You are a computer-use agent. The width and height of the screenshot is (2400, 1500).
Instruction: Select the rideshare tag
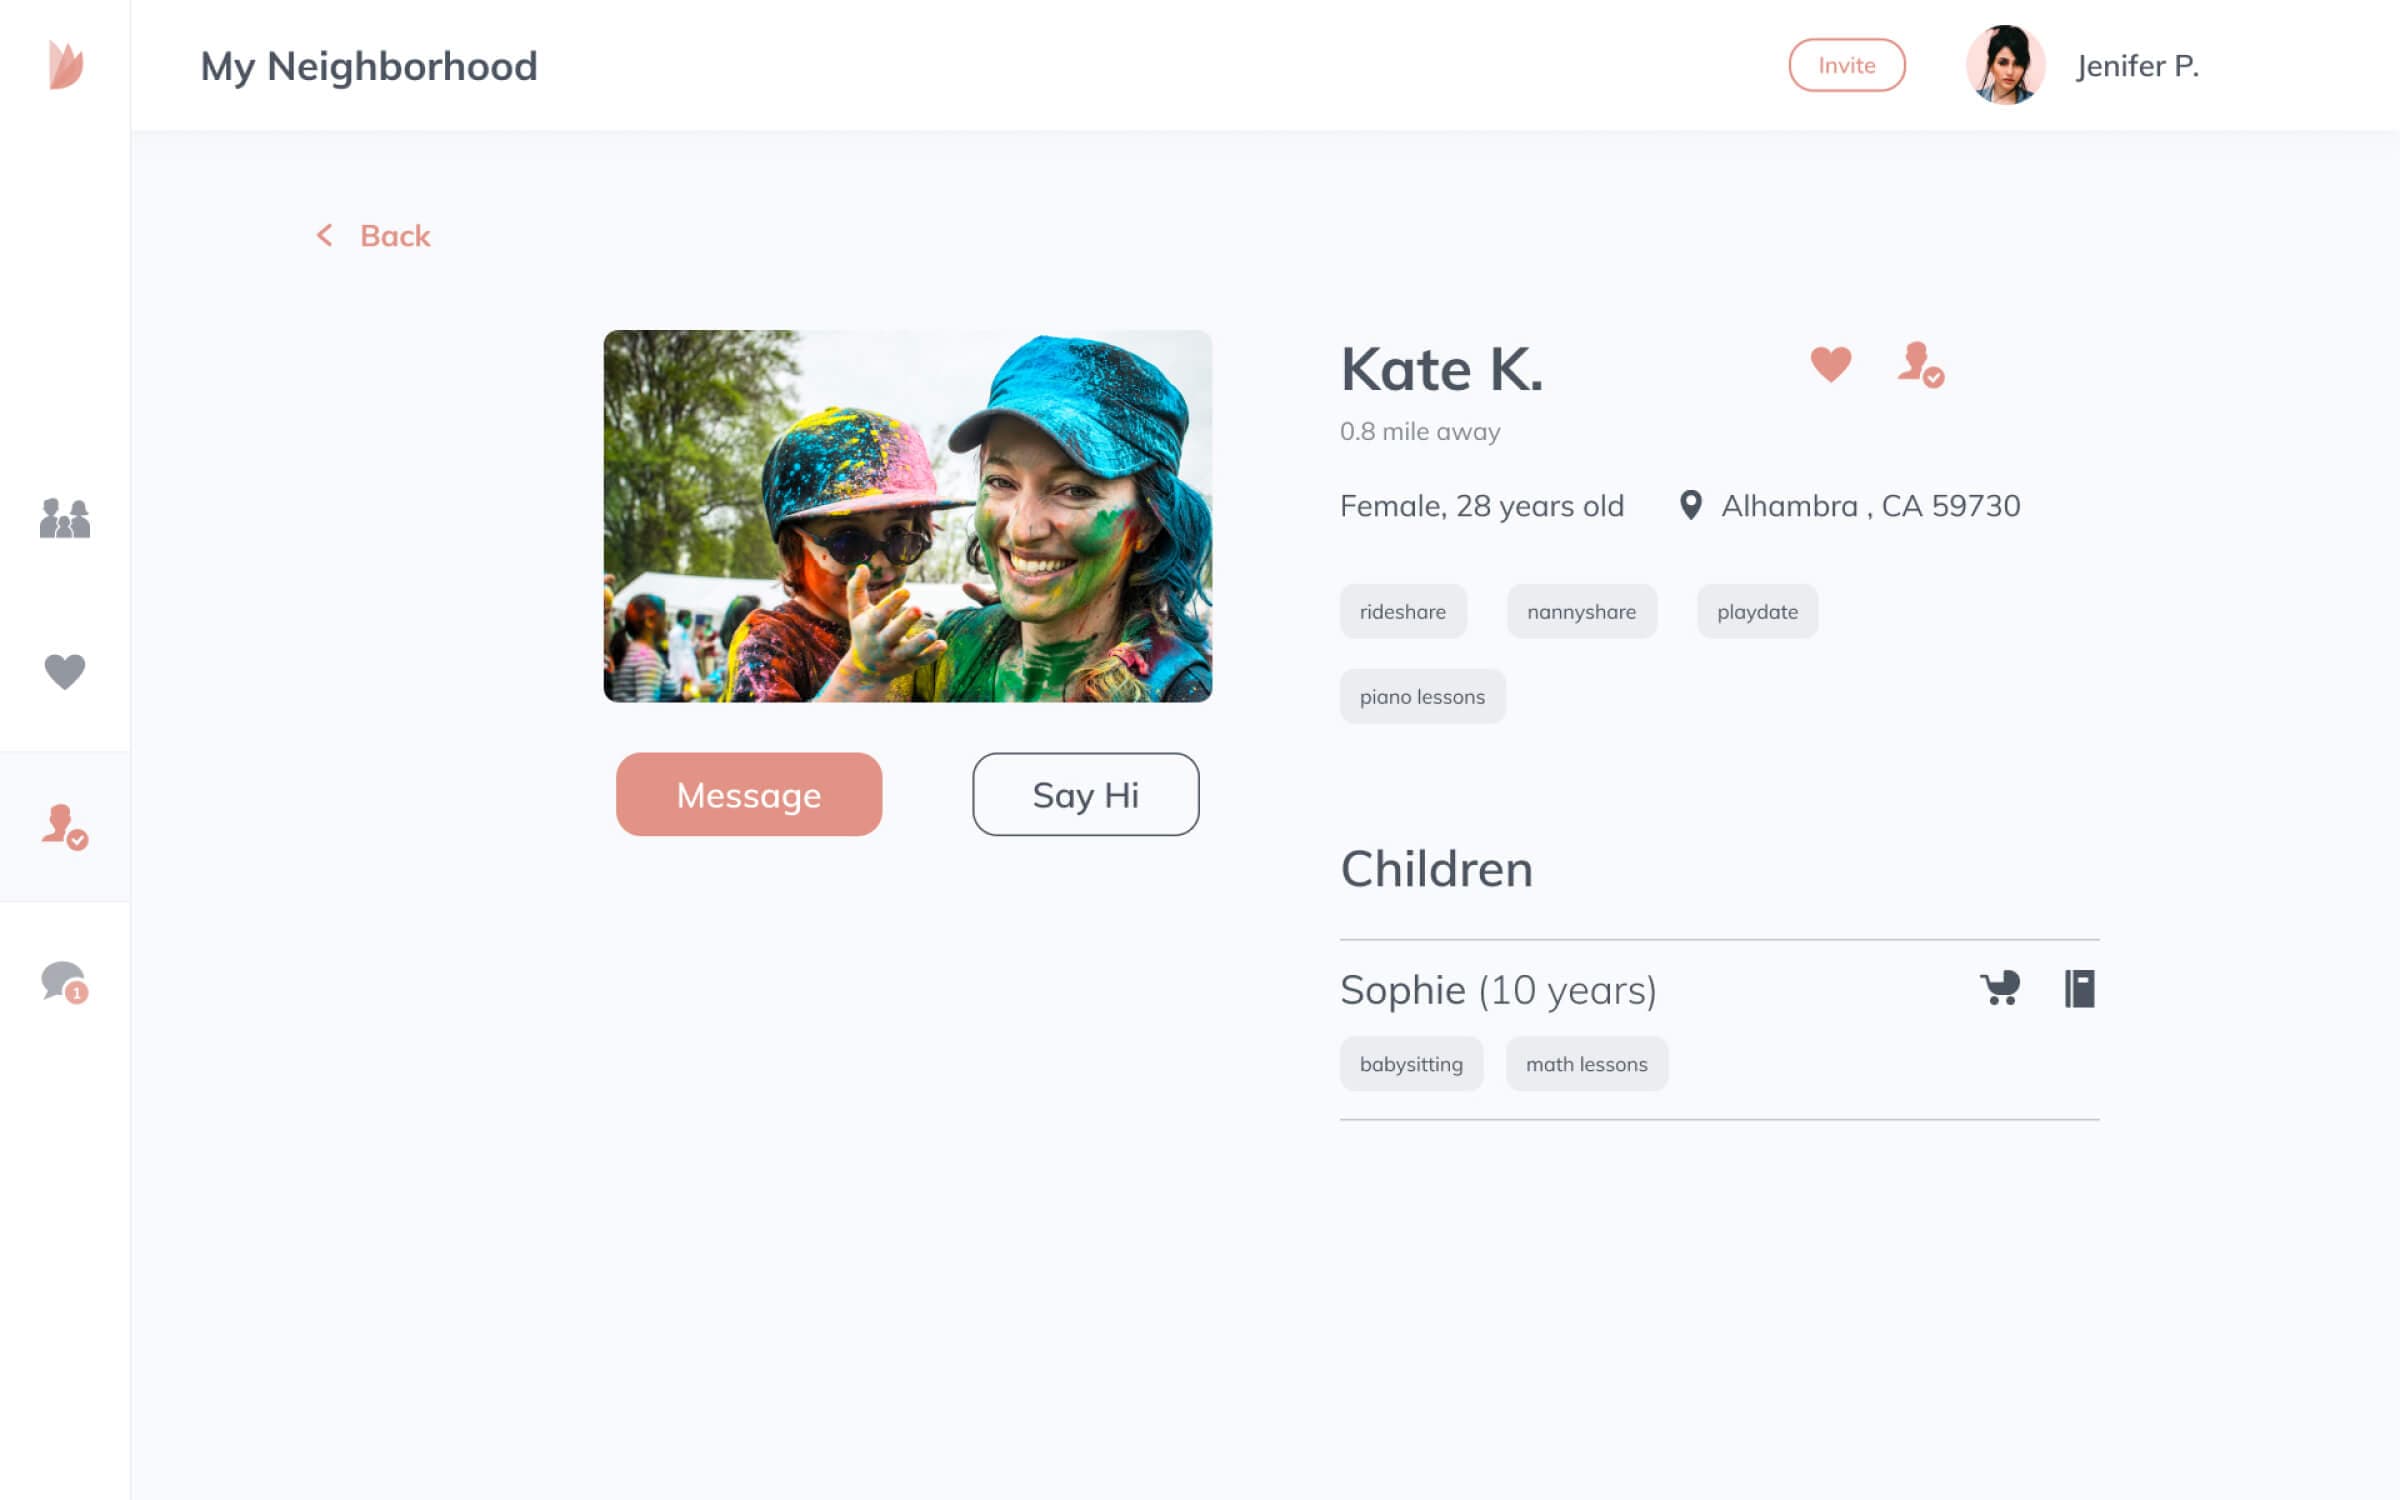coord(1403,611)
